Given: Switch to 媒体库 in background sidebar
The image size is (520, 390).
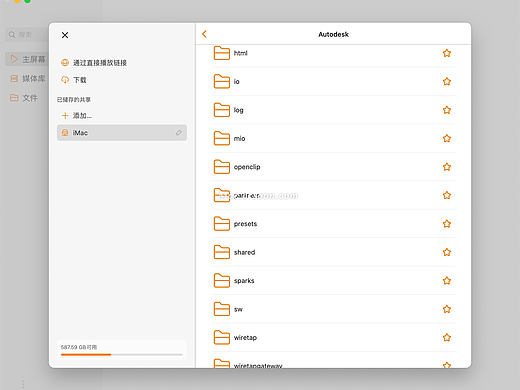Looking at the screenshot, I should click(x=28, y=79).
